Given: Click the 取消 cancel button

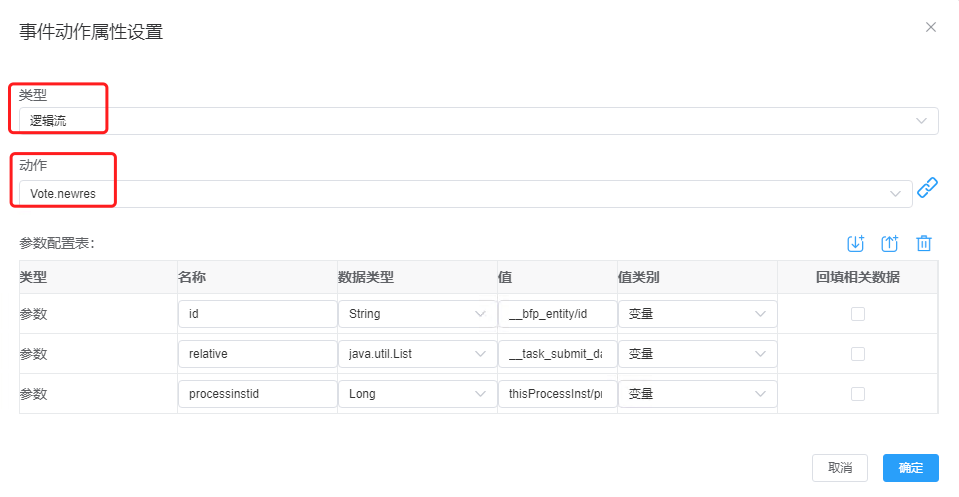Looking at the screenshot, I should (840, 468).
